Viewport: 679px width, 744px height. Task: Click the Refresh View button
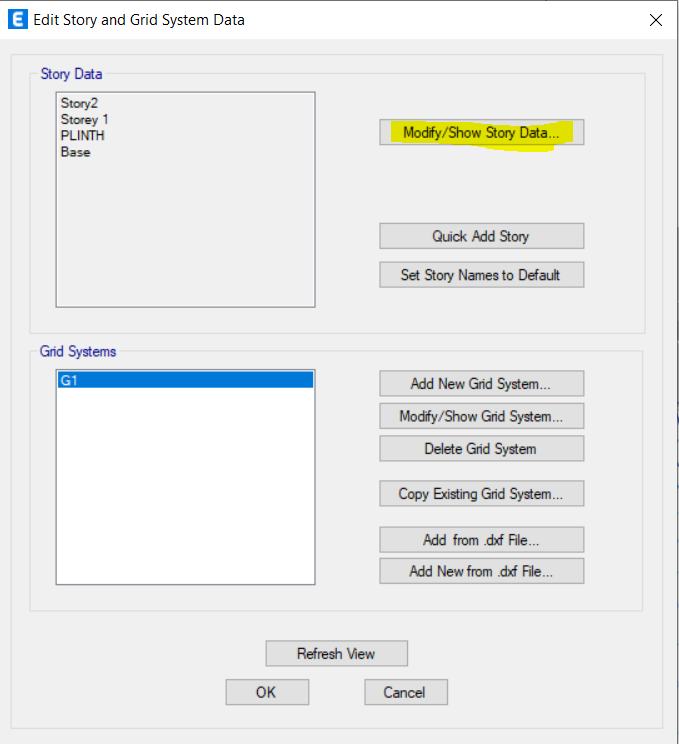[x=336, y=653]
